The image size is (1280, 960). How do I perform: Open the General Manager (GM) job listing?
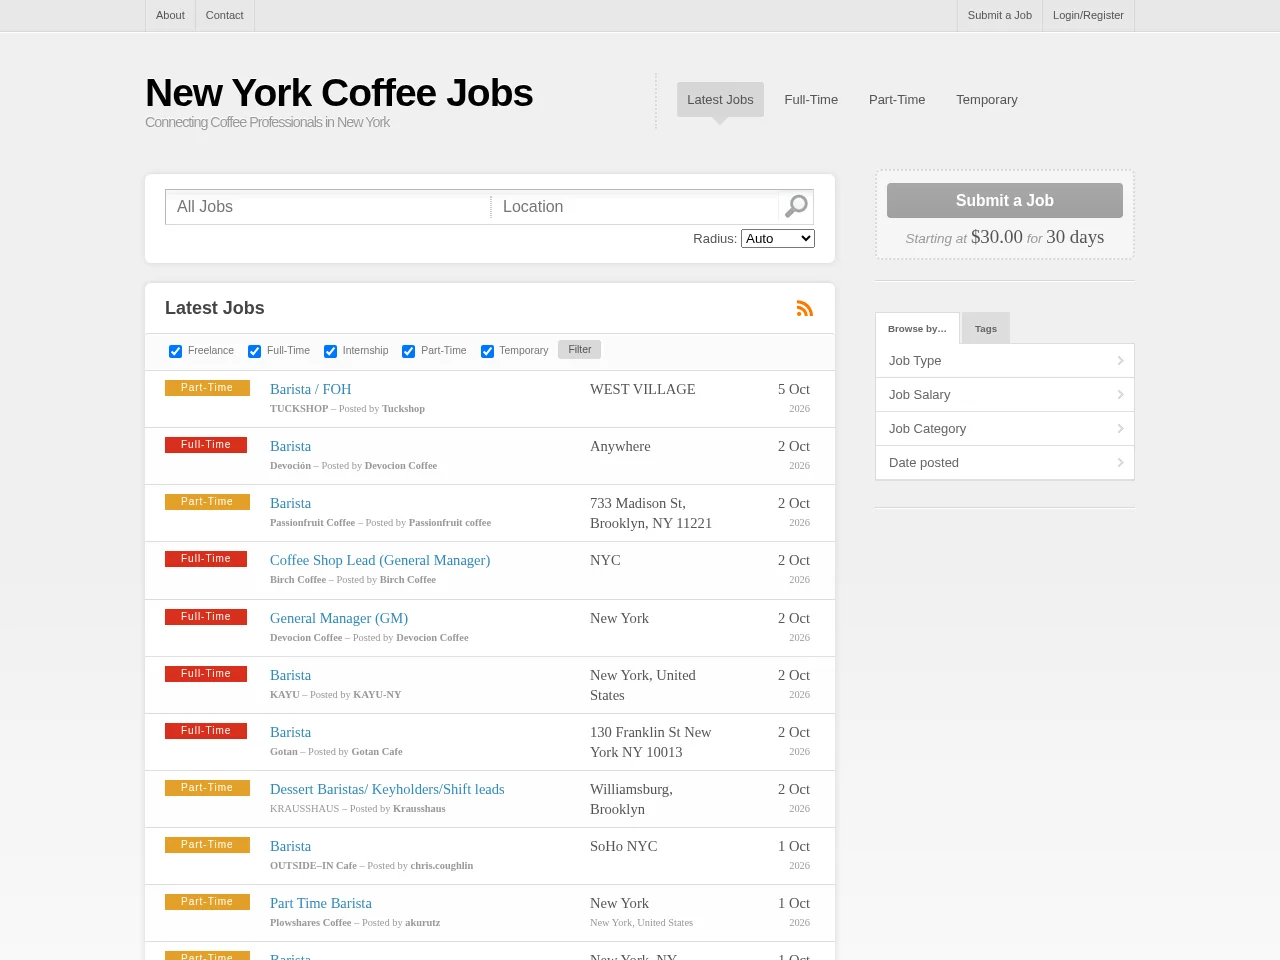pyautogui.click(x=339, y=618)
